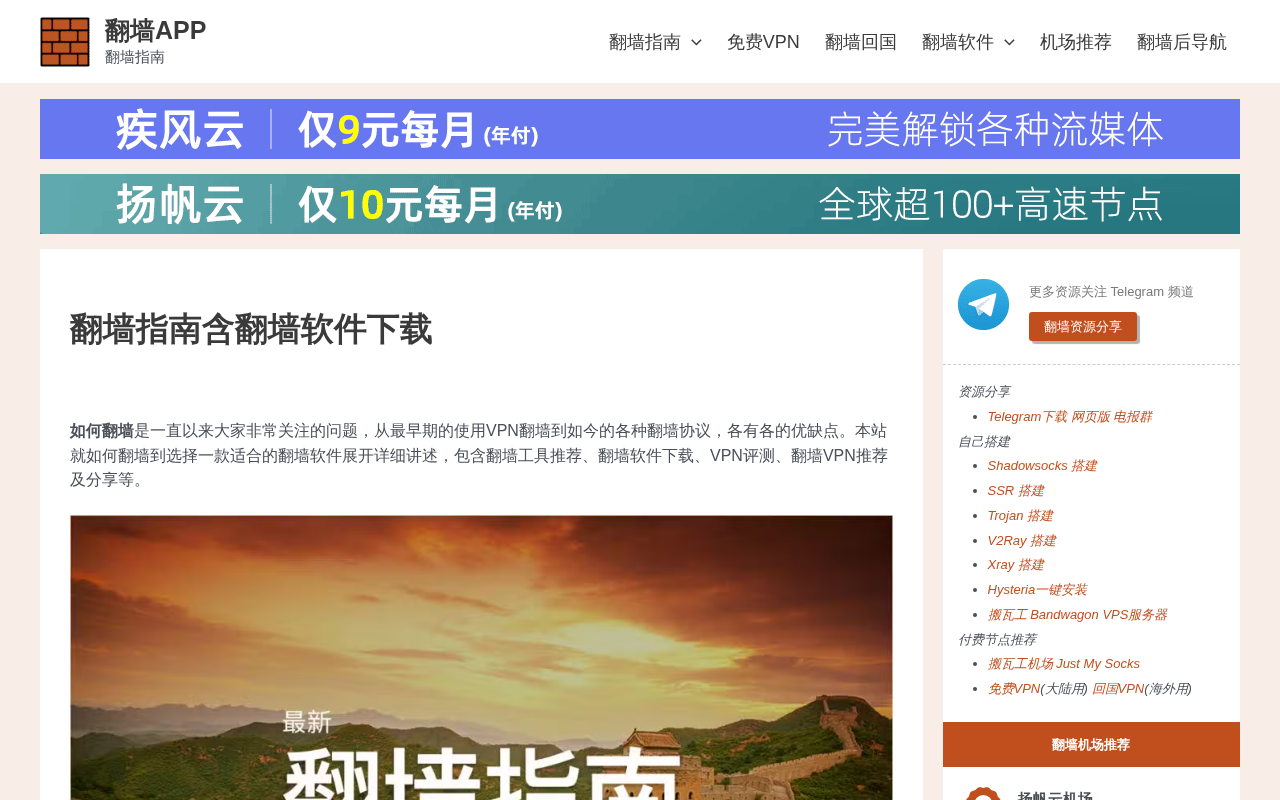This screenshot has width=1280, height=800.
Task: Open the SSR 搭建 link
Action: pyautogui.click(x=1015, y=491)
